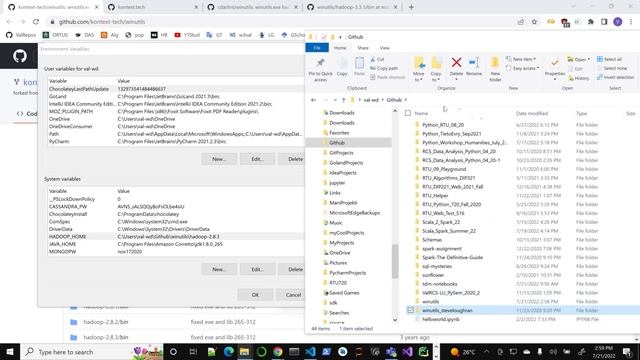
Task: Show hidden system tray icons
Action: [487, 351]
